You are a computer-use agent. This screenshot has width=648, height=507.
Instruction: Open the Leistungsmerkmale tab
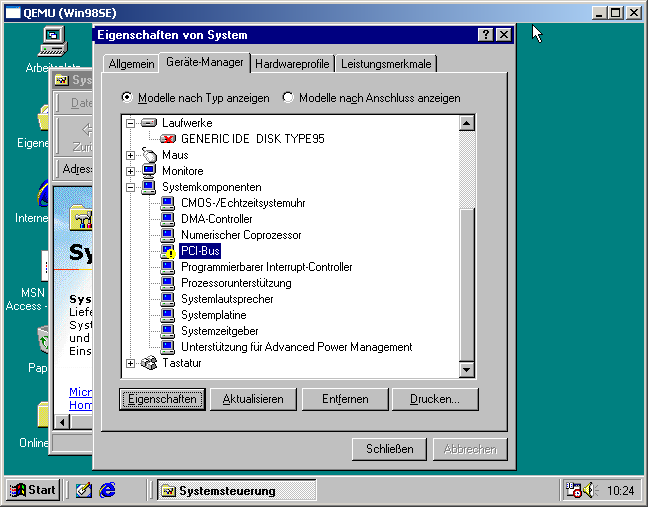(x=385, y=64)
